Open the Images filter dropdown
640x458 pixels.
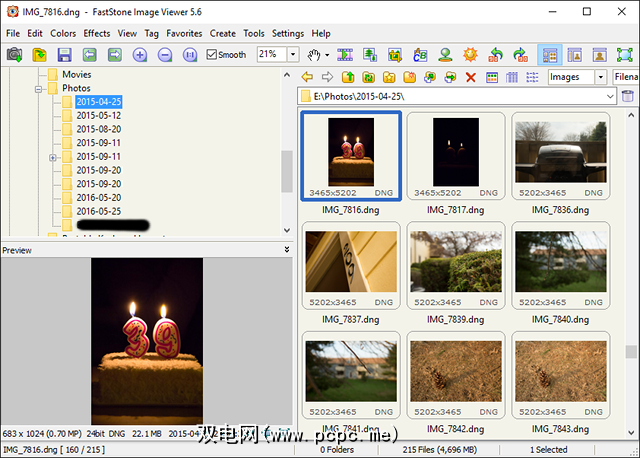[600, 77]
